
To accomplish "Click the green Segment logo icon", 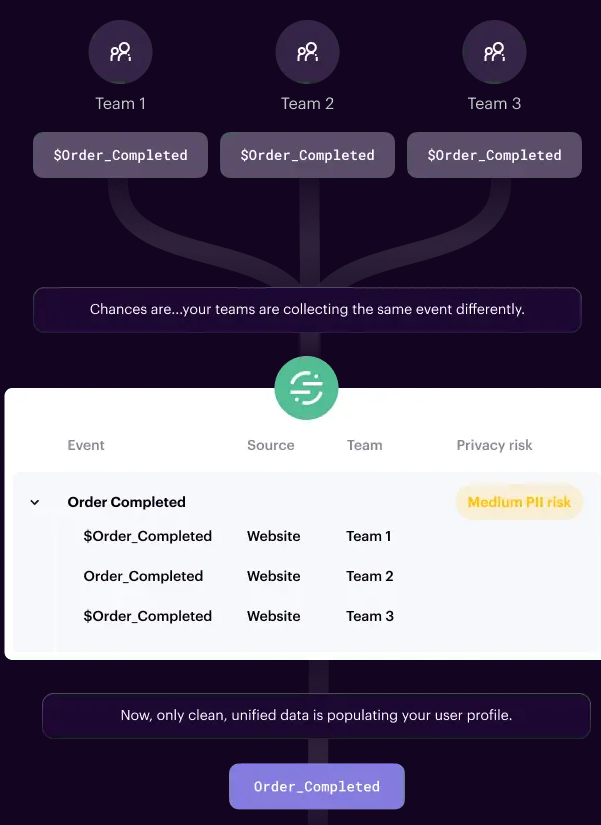I will (306, 388).
